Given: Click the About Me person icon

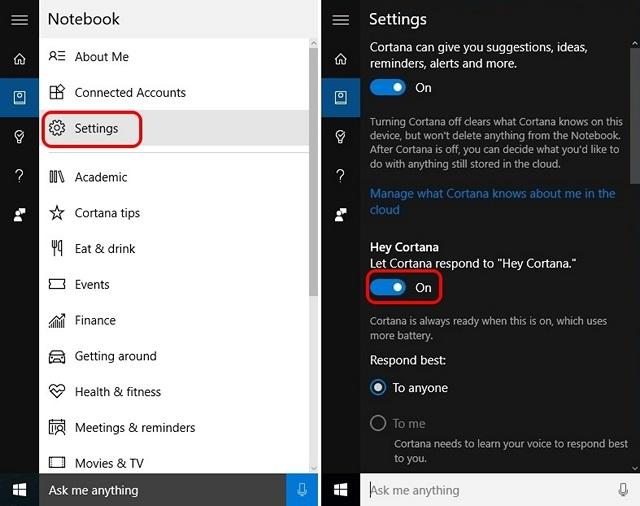Looking at the screenshot, I should (x=57, y=56).
